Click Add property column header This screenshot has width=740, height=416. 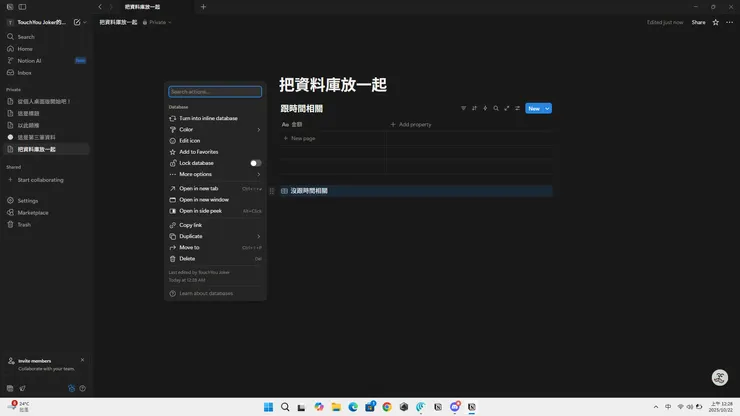[x=411, y=125]
